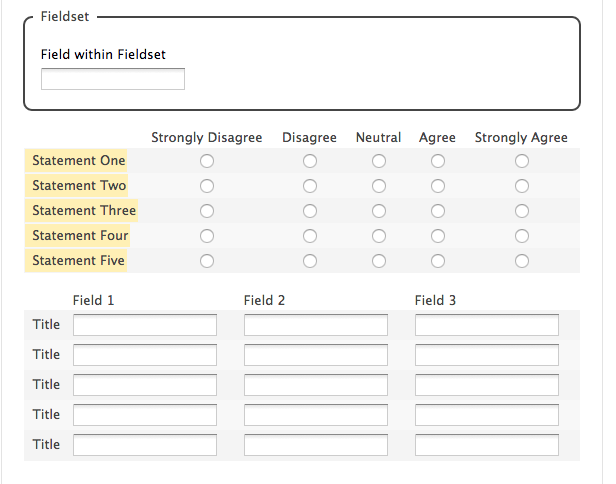Mark Neutral for Statement Five
The width and height of the screenshot is (616, 484).
[x=379, y=261]
